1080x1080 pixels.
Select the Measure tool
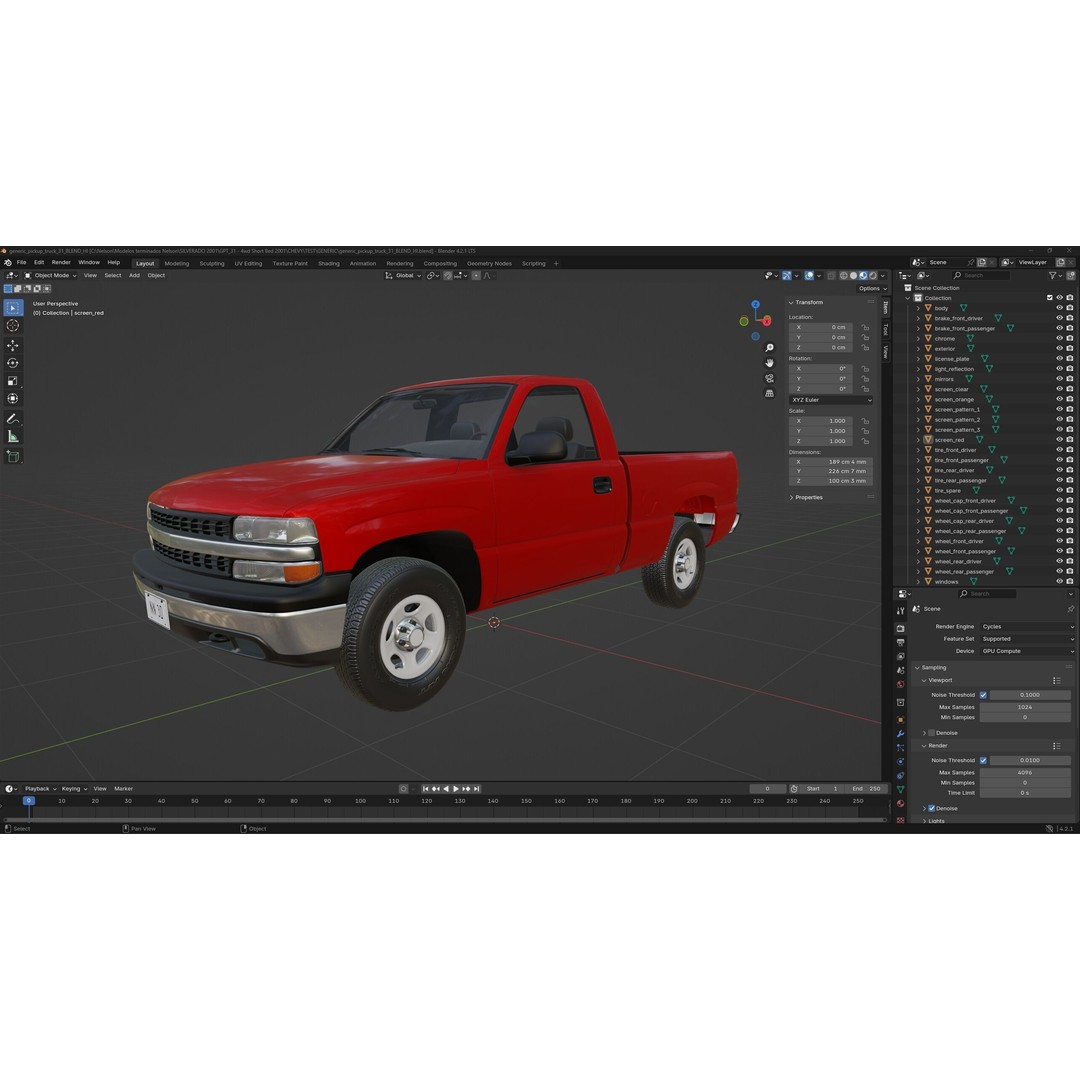point(13,437)
